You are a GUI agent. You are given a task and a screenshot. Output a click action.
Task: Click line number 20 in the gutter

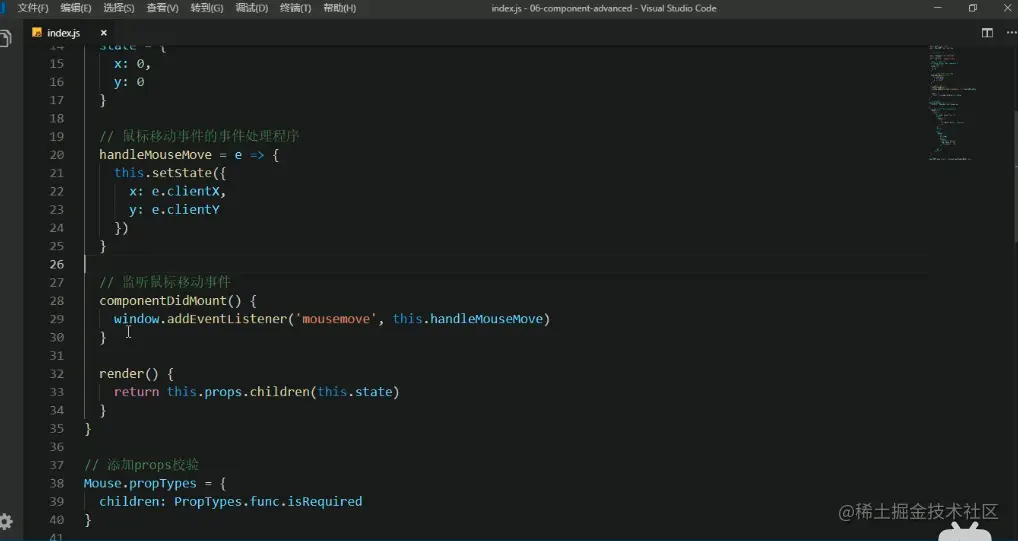click(56, 155)
